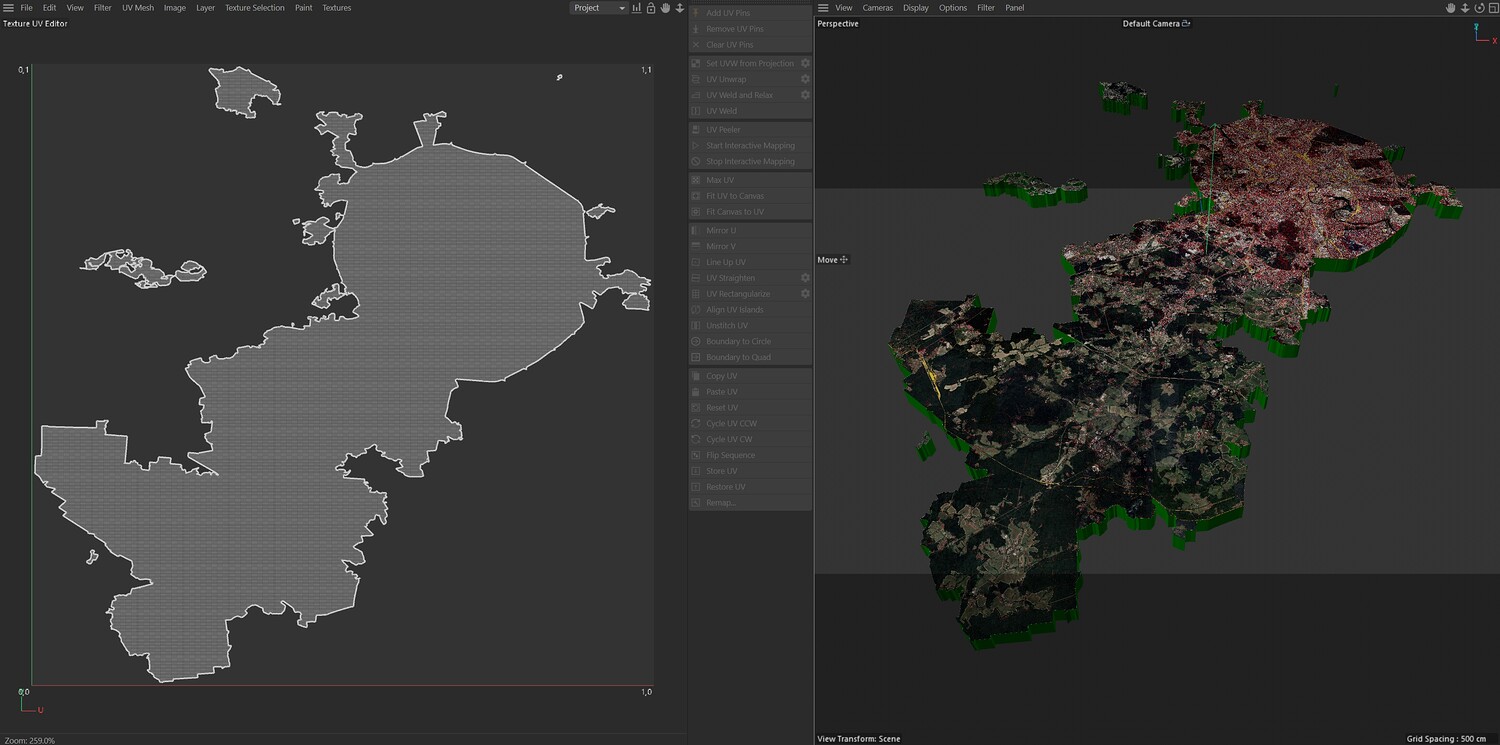The height and width of the screenshot is (745, 1500).
Task: Click the Start Interactive Mapping play icon
Action: [x=696, y=146]
